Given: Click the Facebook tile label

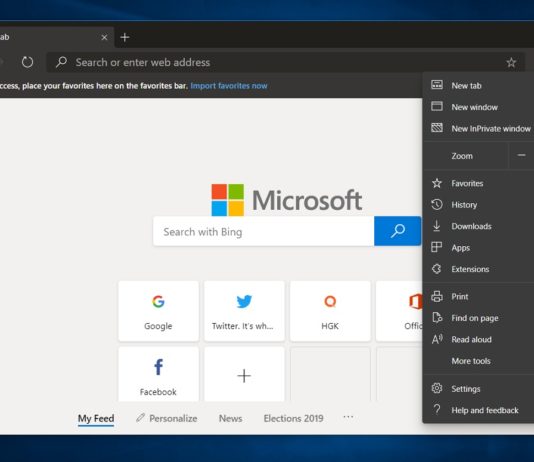Looking at the screenshot, I should click(158, 392).
